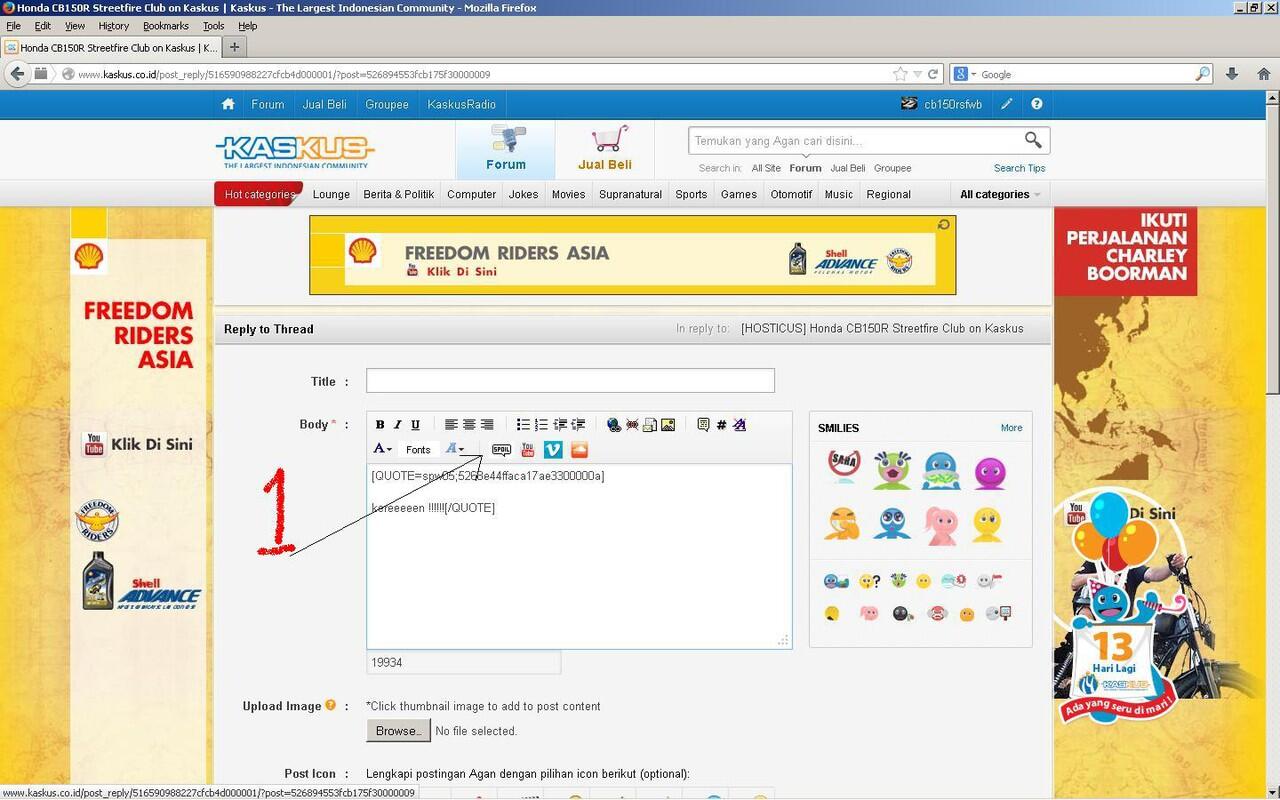Viewport: 1280px width, 800px height.
Task: Expand the All categories dropdown
Action: [x=1000, y=194]
